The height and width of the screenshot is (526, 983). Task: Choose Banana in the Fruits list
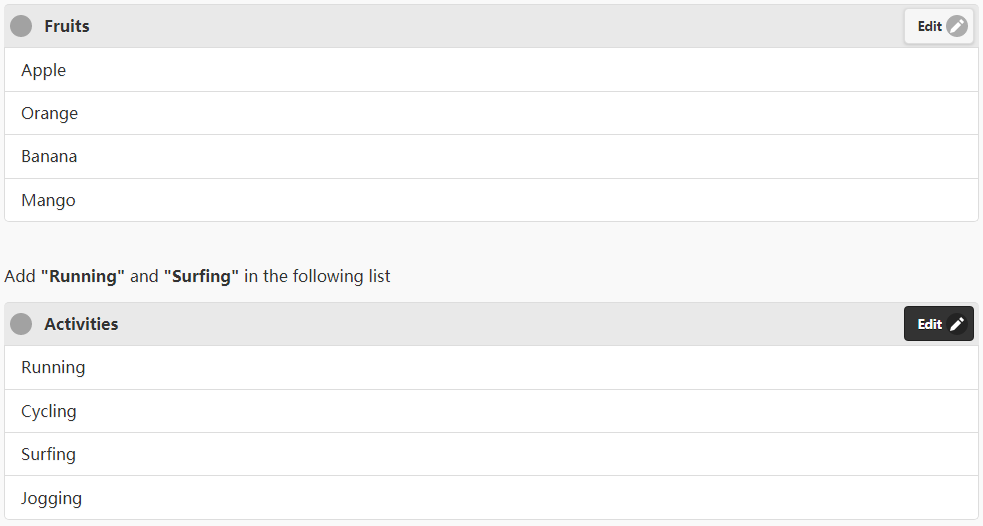[492, 157]
